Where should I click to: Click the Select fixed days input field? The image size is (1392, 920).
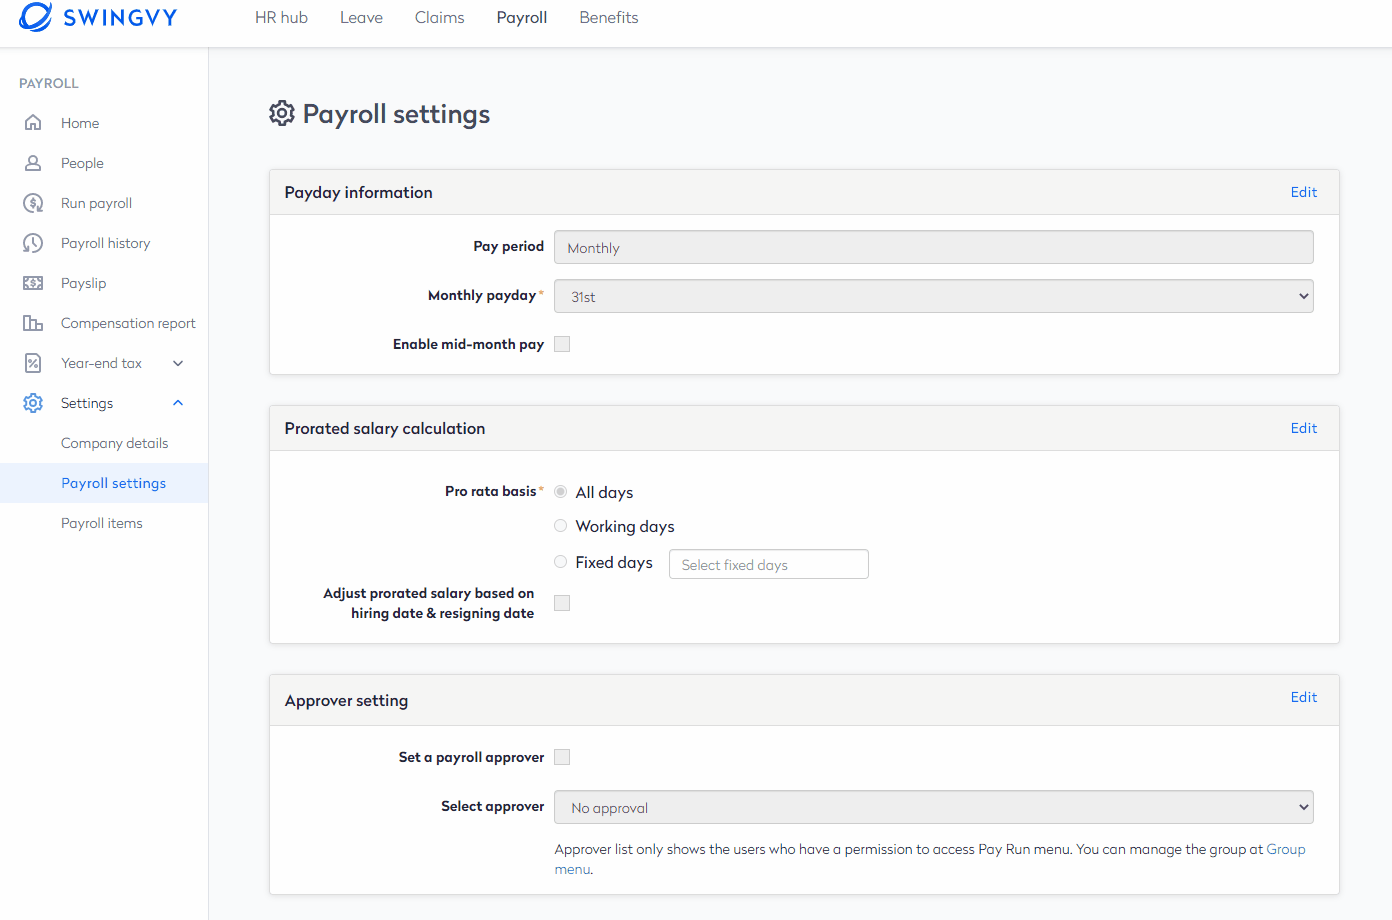tap(768, 564)
